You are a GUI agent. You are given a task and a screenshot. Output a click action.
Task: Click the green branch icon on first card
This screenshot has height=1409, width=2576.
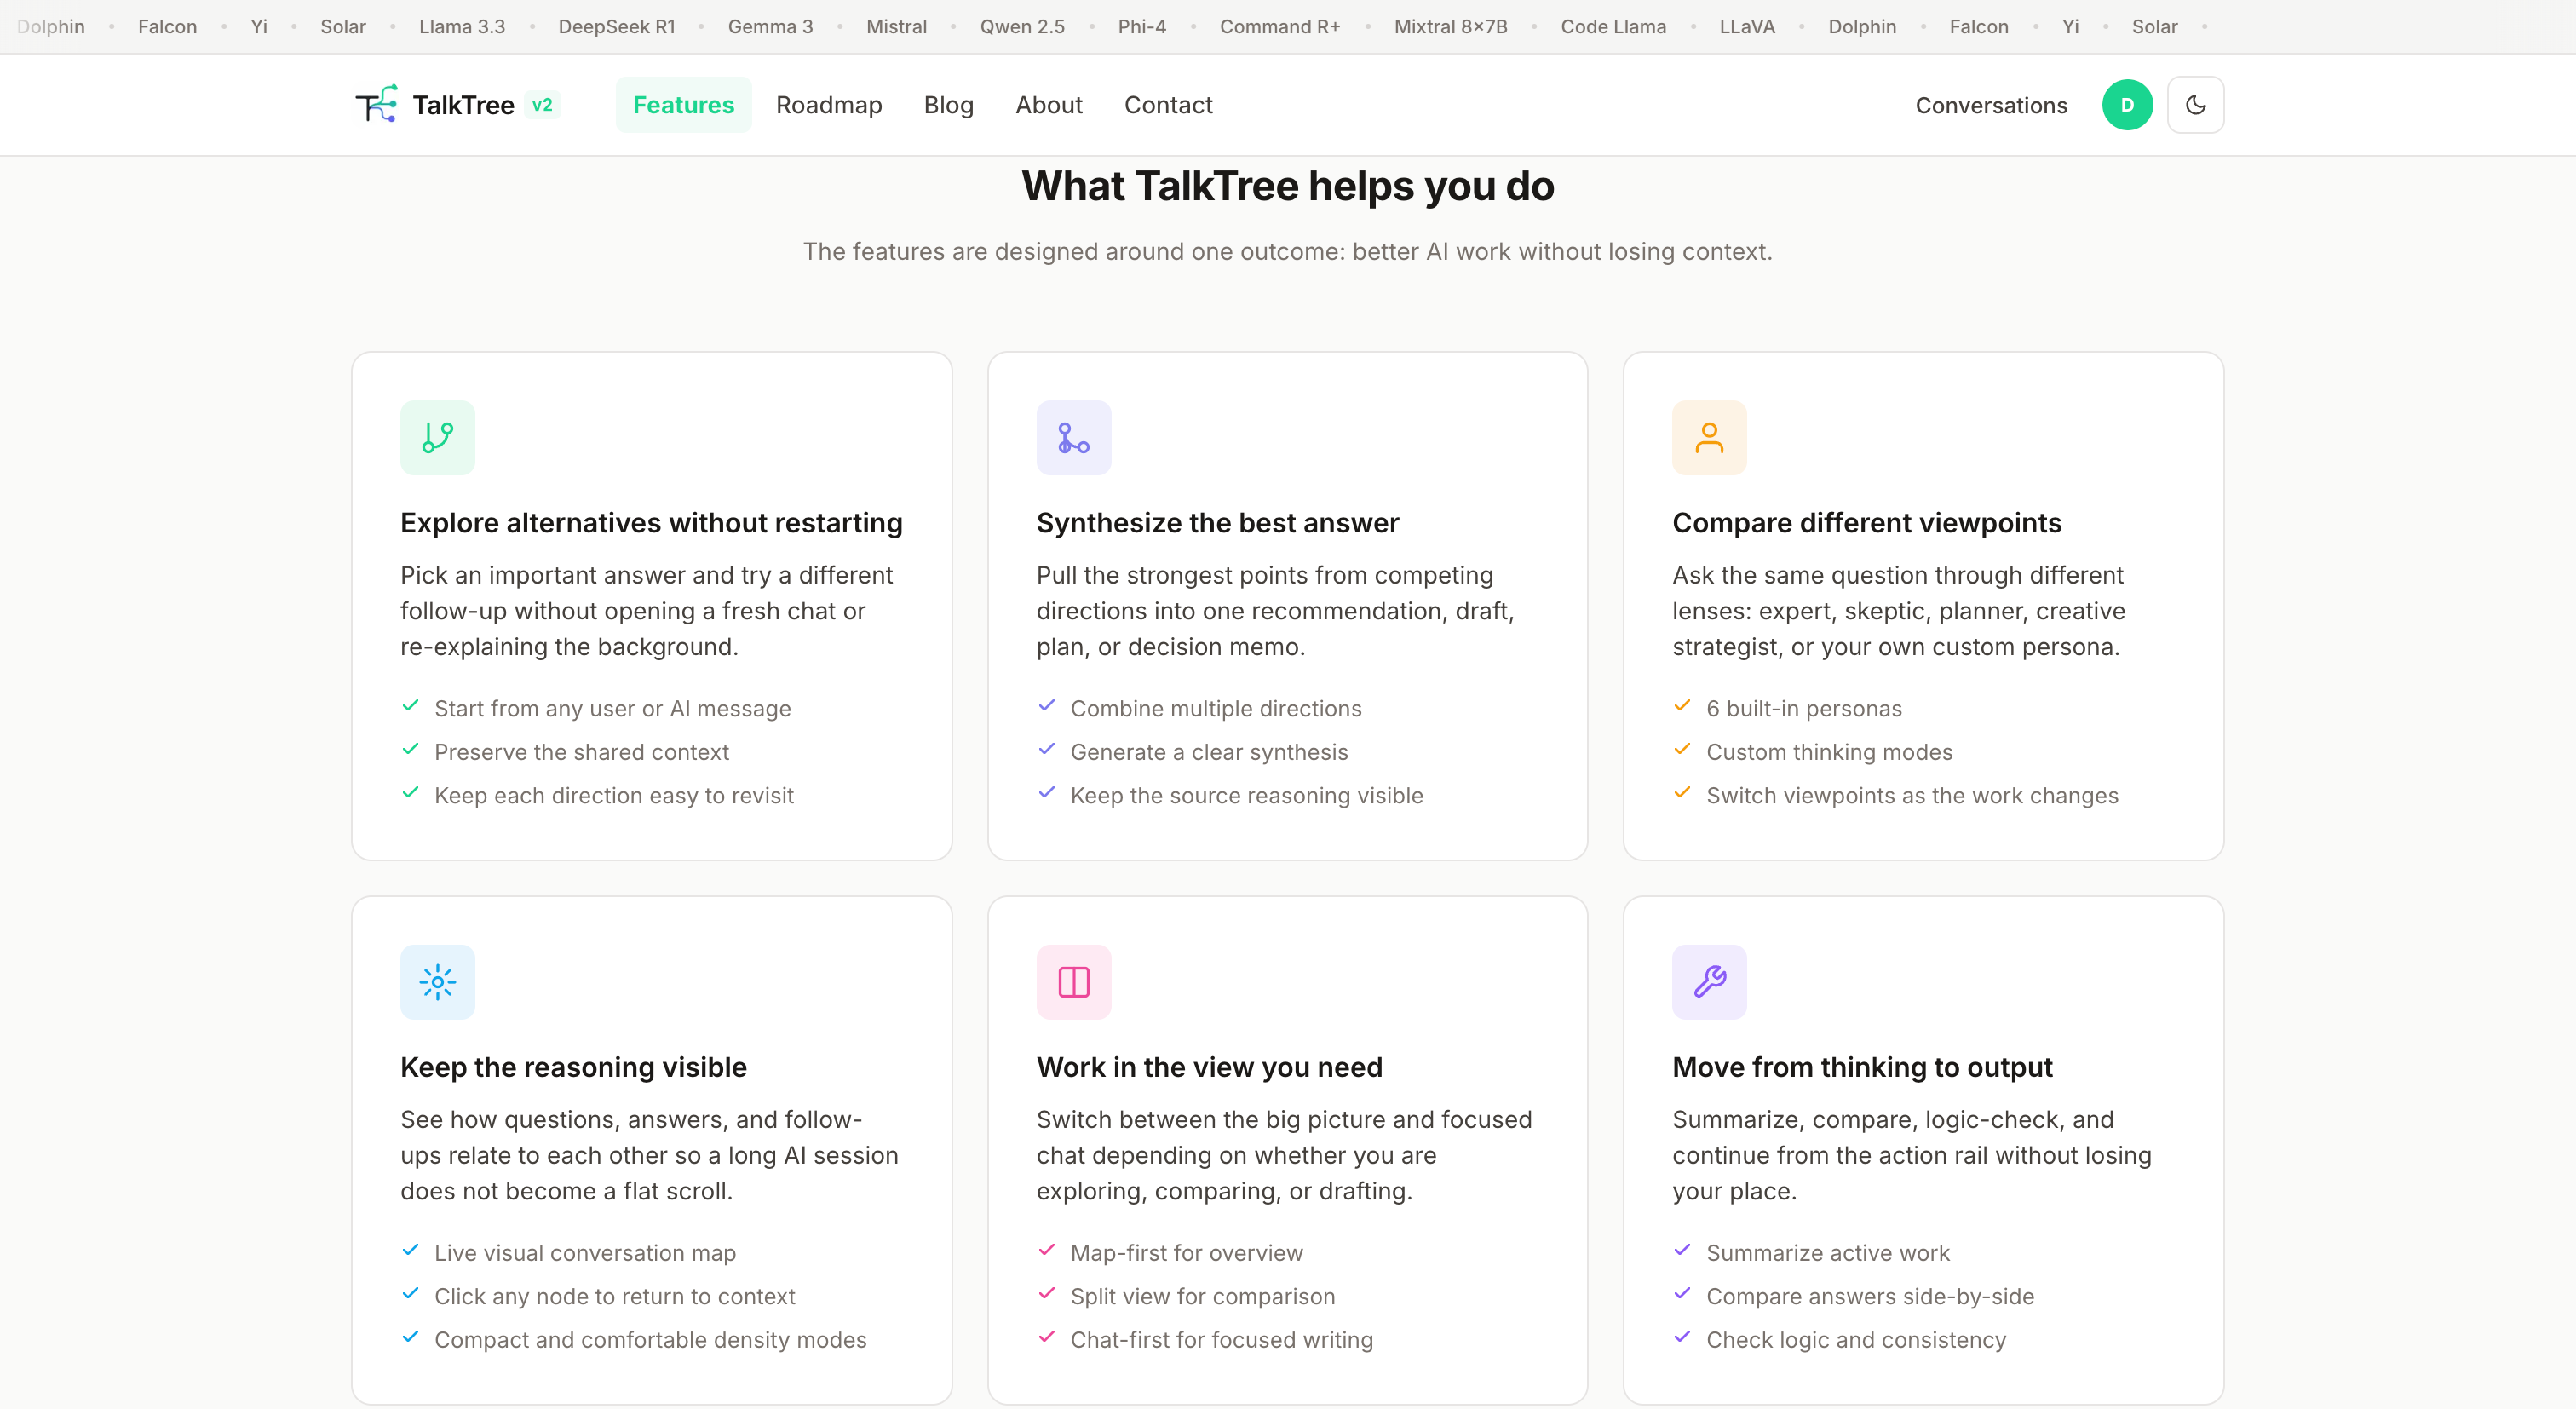pyautogui.click(x=437, y=437)
